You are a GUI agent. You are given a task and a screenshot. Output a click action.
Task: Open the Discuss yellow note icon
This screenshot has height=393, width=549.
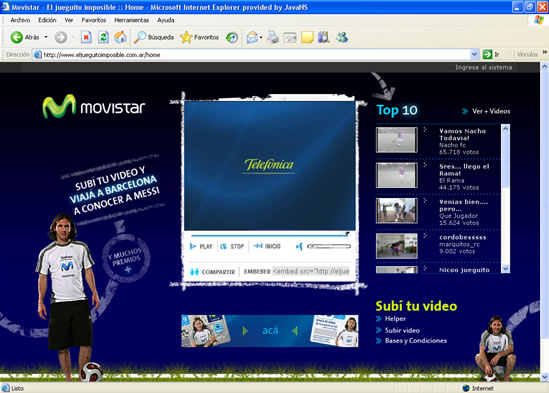[x=307, y=37]
